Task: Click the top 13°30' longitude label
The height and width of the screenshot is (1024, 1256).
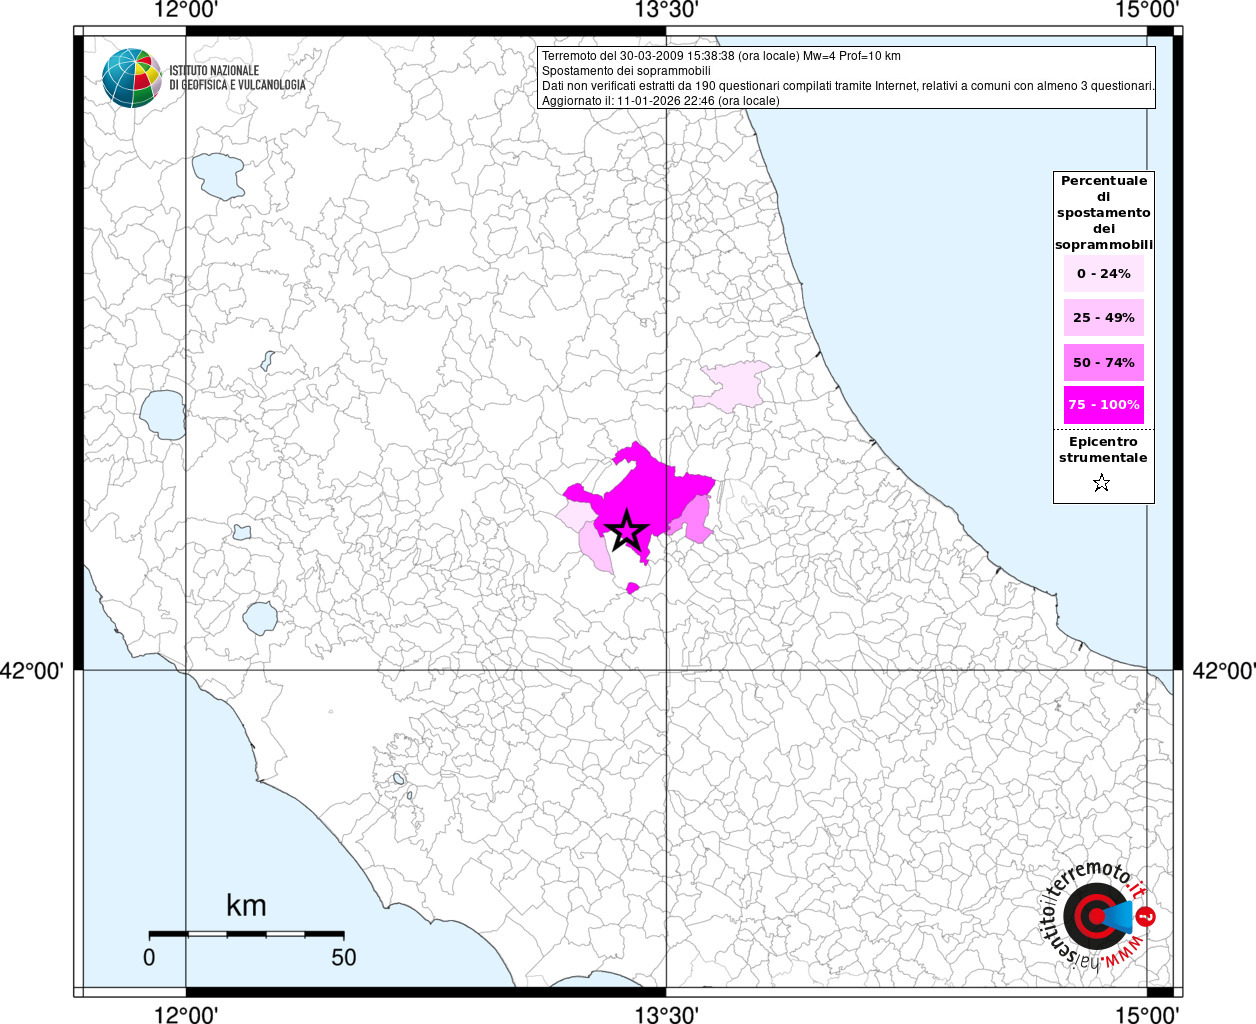Action: (x=666, y=11)
